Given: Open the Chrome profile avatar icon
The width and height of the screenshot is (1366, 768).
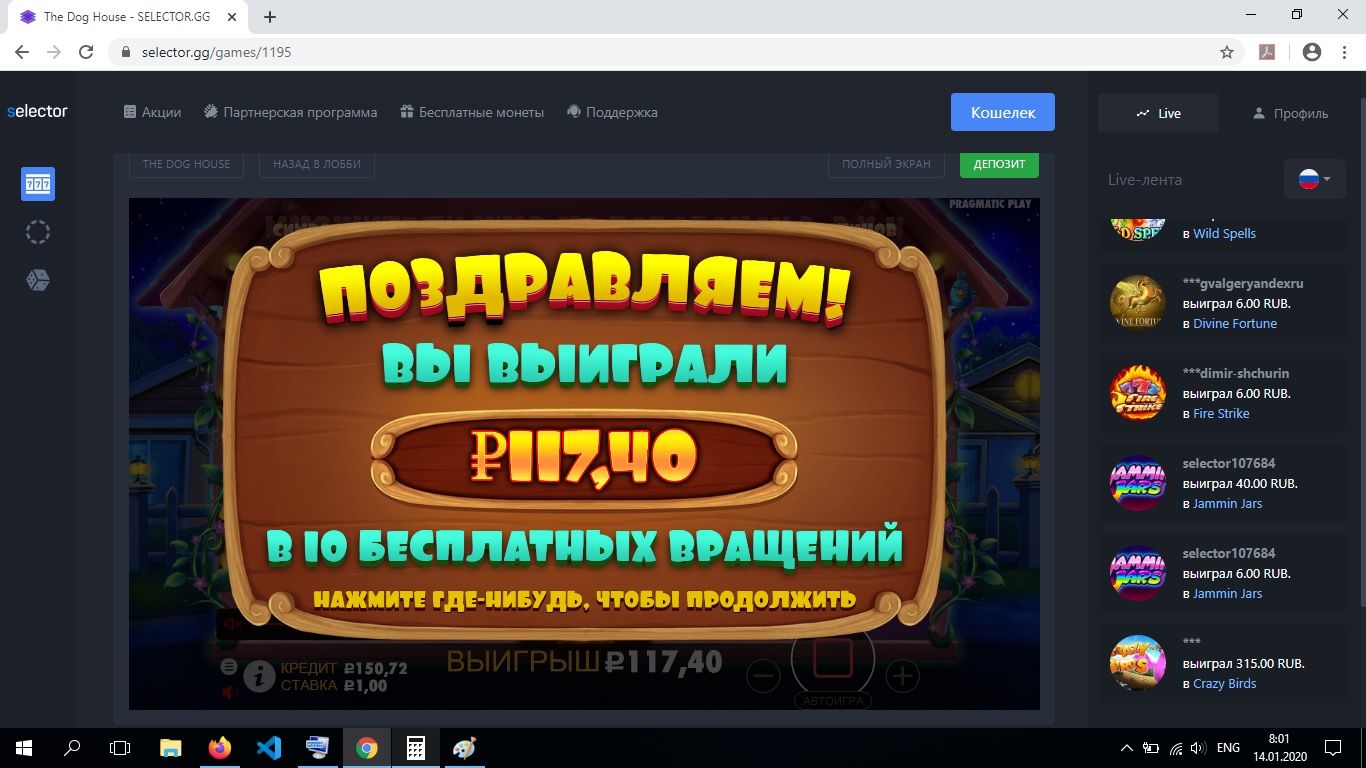Looking at the screenshot, I should pos(1312,52).
